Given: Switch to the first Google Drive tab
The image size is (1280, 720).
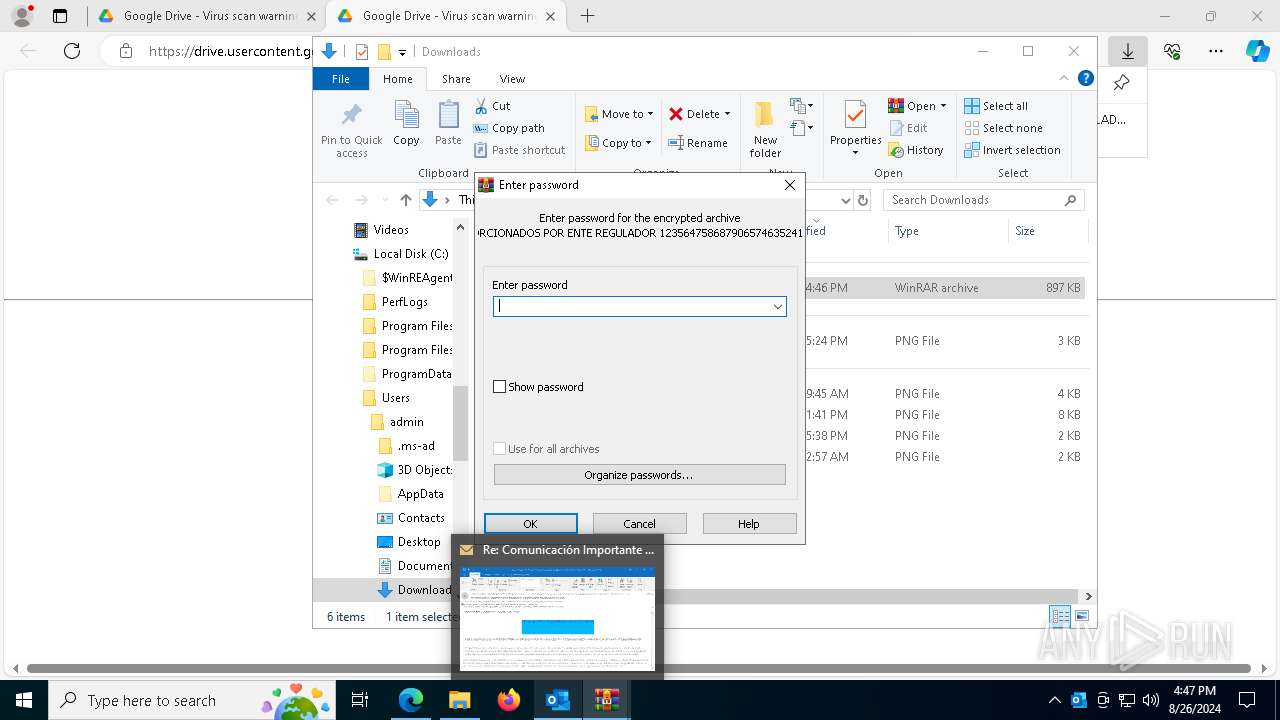Looking at the screenshot, I should tap(207, 16).
